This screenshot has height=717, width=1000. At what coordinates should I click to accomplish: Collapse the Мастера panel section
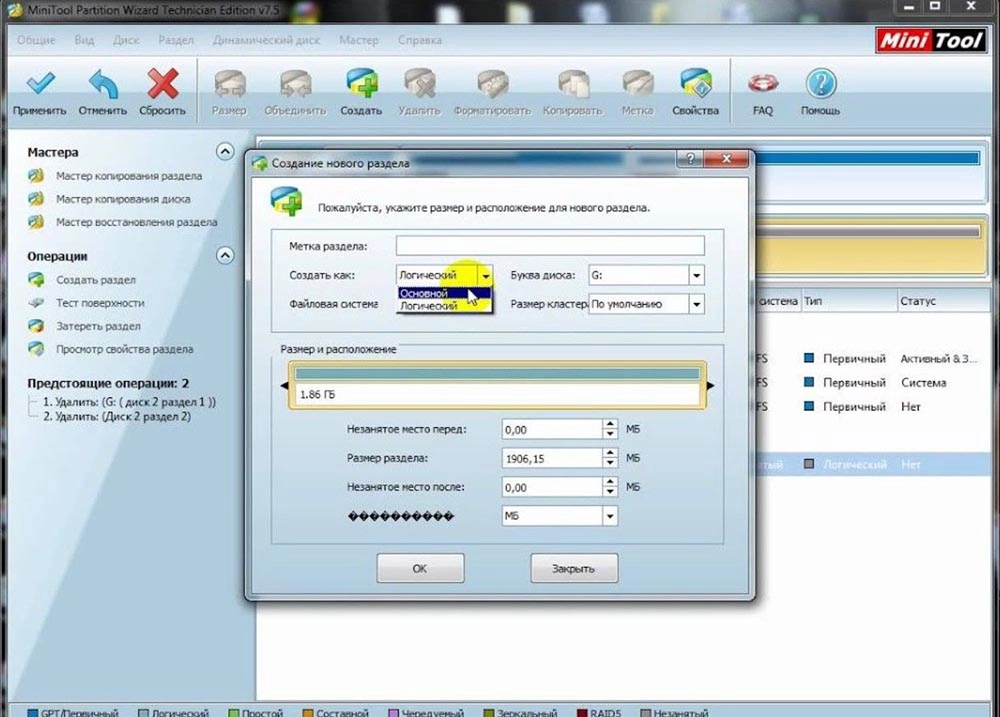pos(224,152)
